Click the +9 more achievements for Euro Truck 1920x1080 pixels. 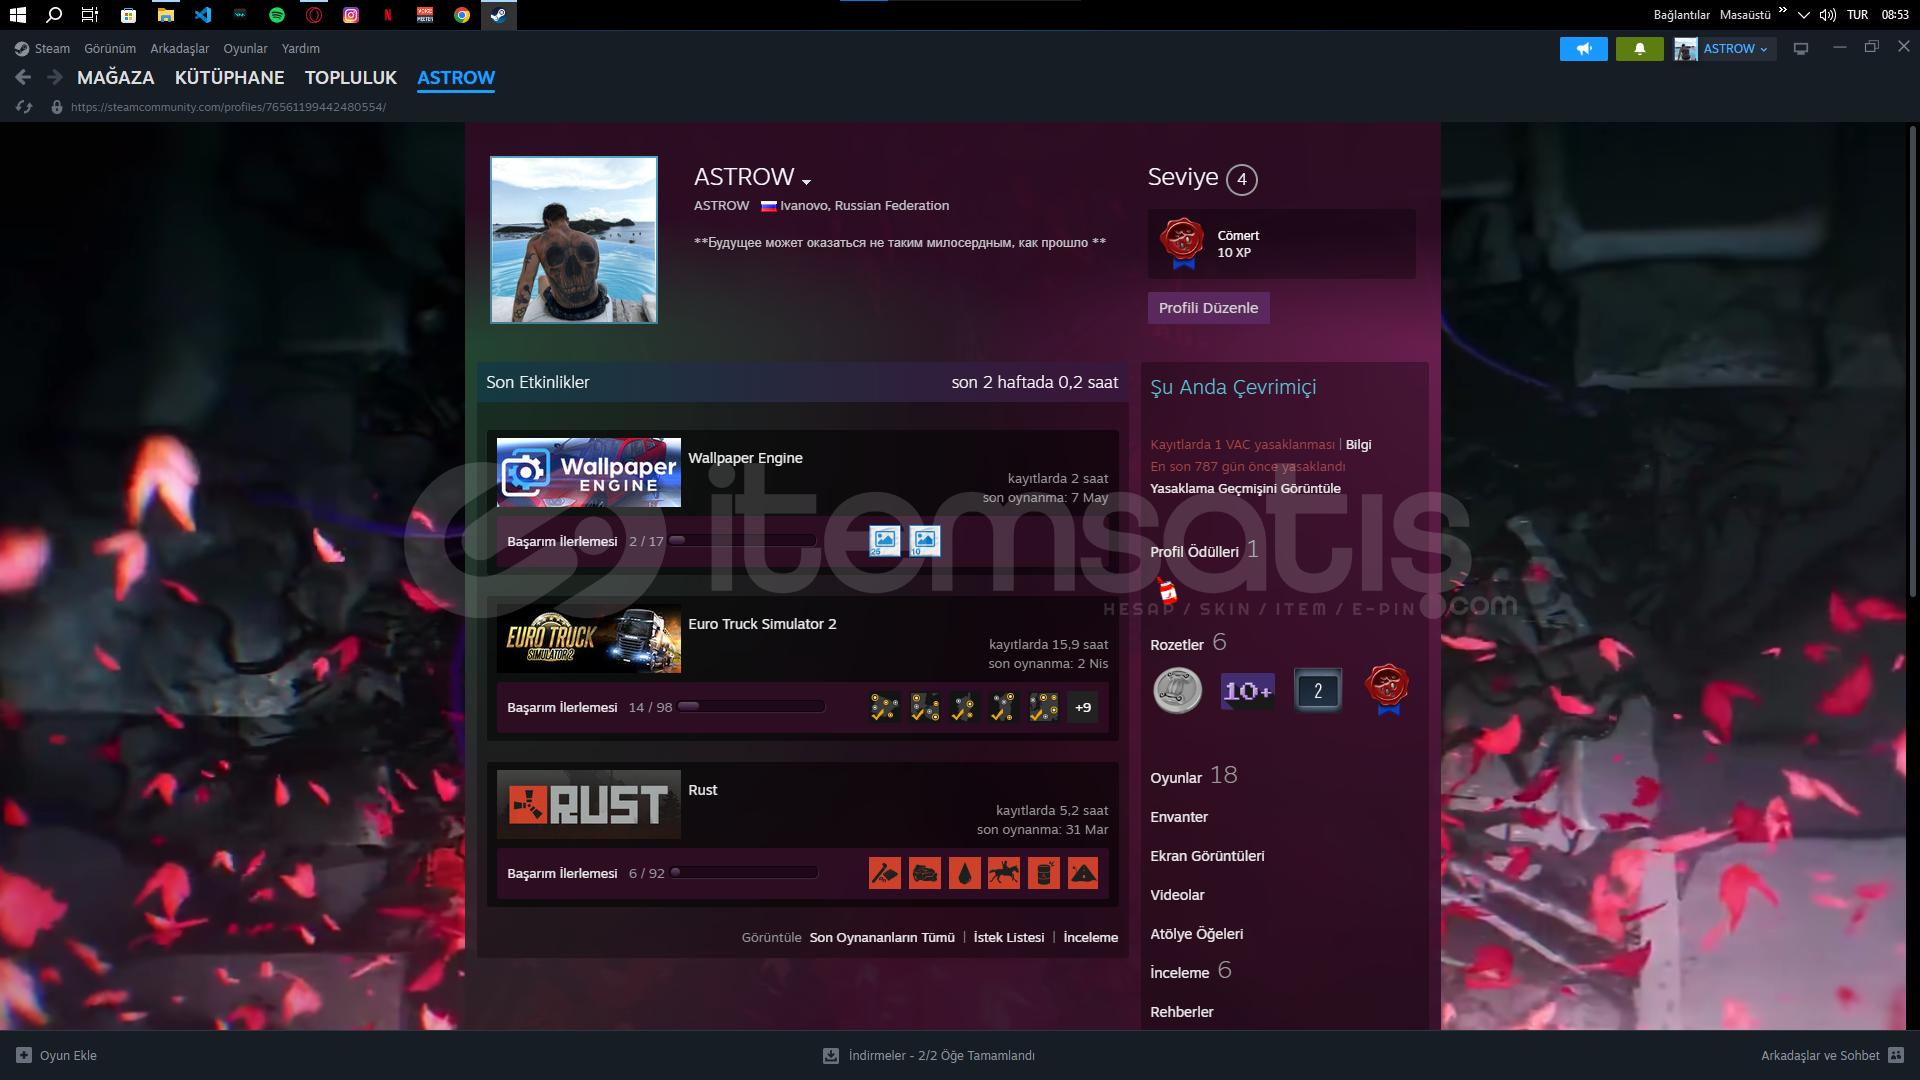[1083, 707]
